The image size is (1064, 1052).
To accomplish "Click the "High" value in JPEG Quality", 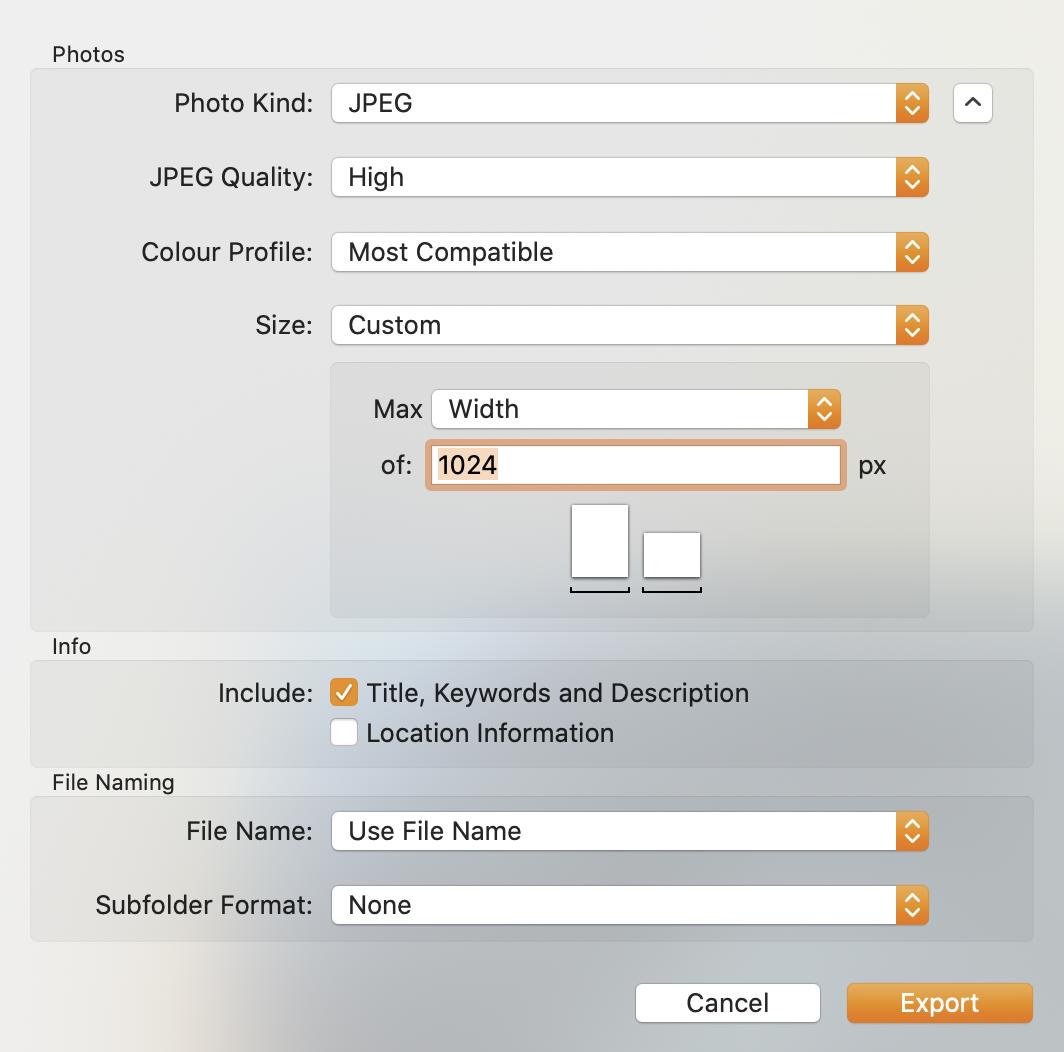I will tap(376, 177).
